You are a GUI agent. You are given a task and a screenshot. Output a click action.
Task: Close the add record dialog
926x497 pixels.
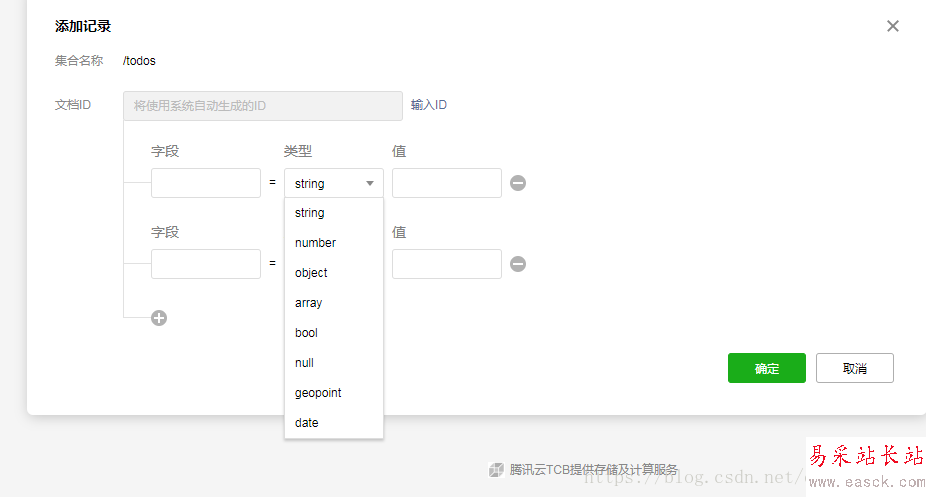tap(893, 26)
